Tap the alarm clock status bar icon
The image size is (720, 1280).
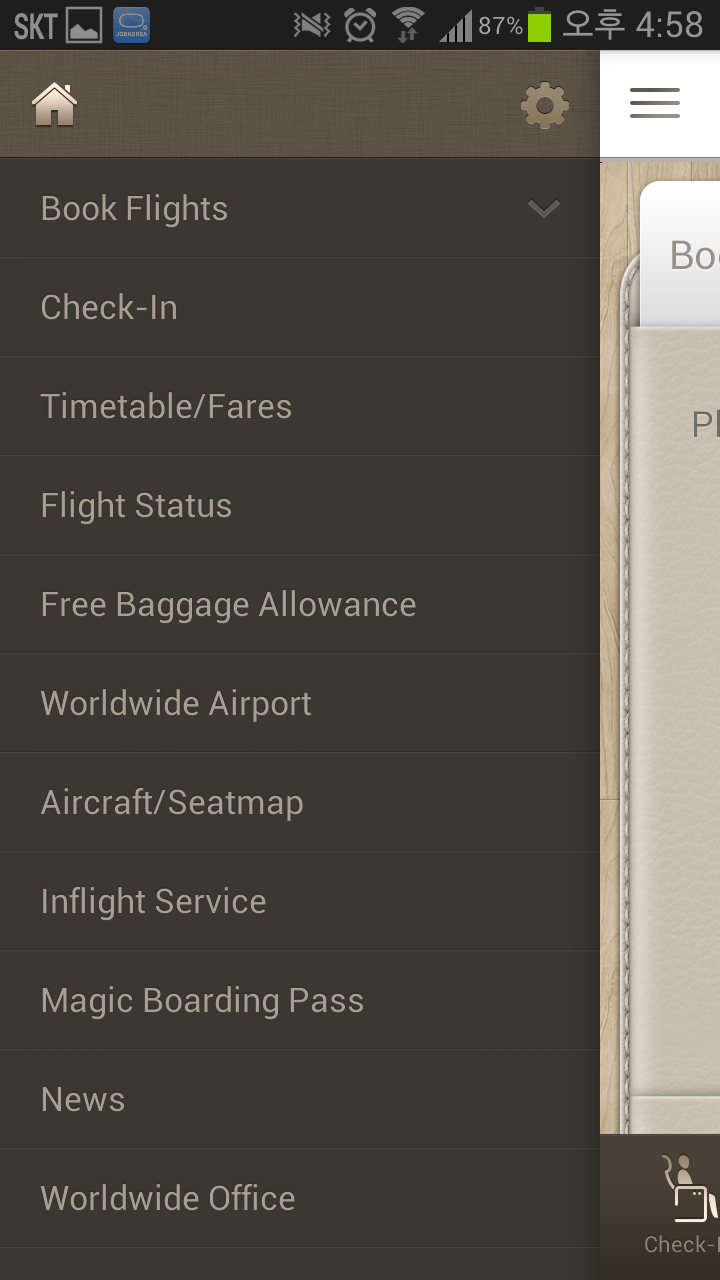[x=360, y=24]
